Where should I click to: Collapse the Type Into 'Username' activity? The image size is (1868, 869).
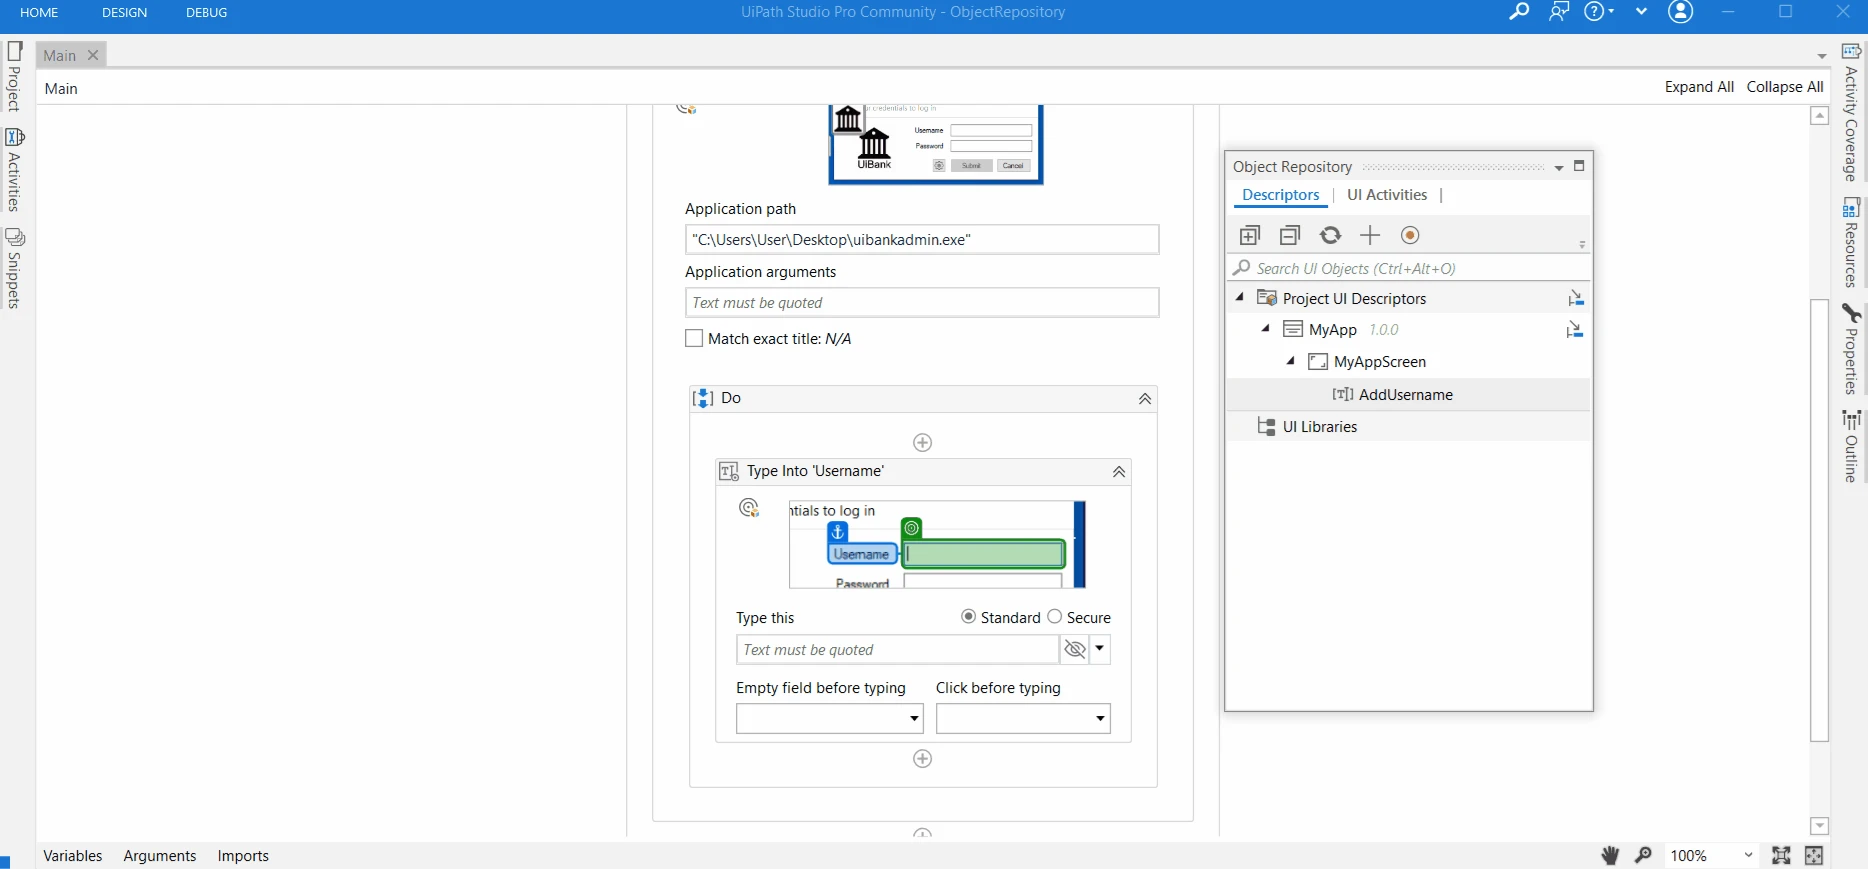coord(1119,471)
